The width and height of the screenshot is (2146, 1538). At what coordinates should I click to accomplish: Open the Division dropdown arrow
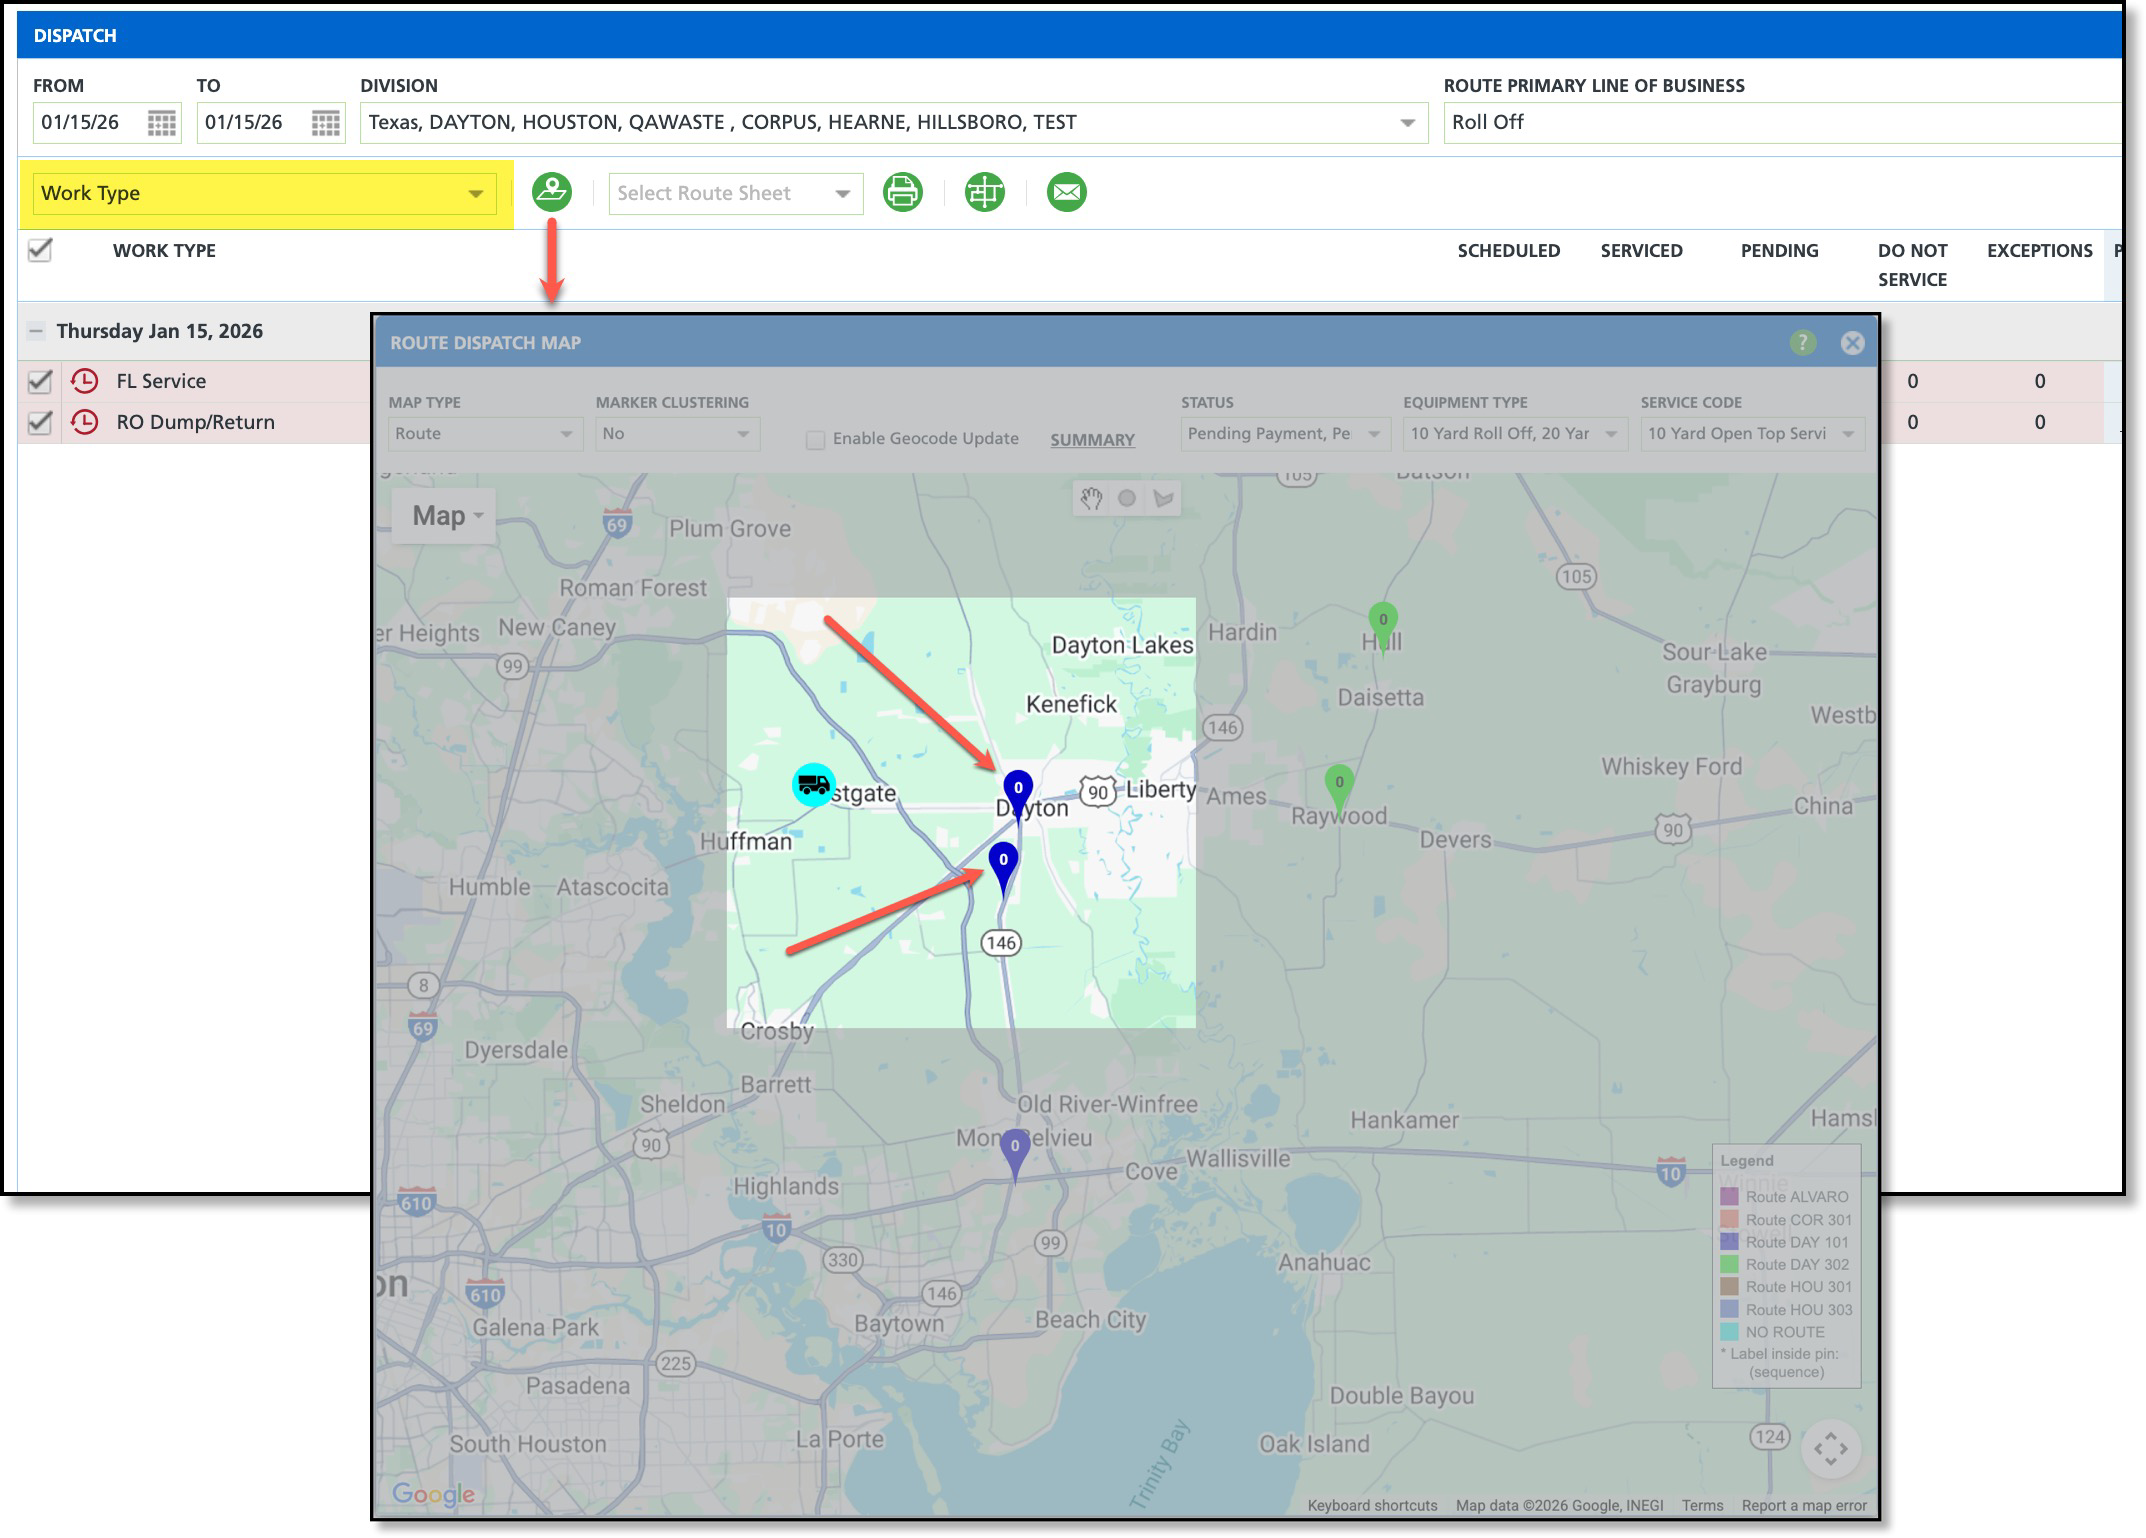click(1407, 123)
